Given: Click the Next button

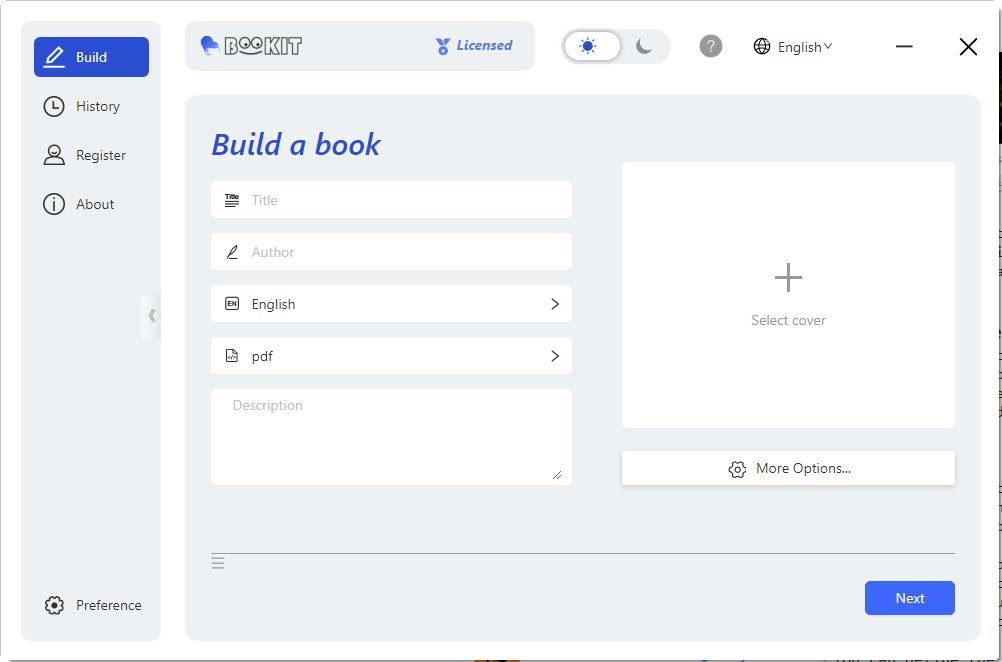Looking at the screenshot, I should click(x=909, y=598).
